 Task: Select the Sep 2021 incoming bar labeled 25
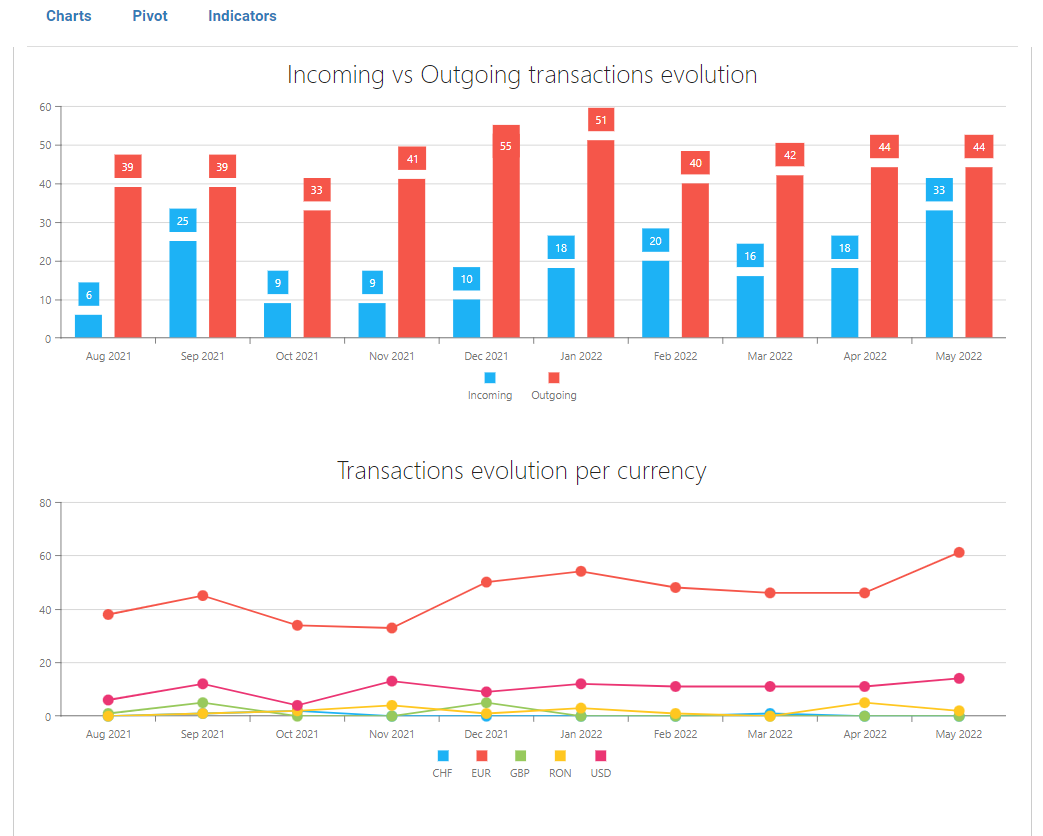coord(183,290)
